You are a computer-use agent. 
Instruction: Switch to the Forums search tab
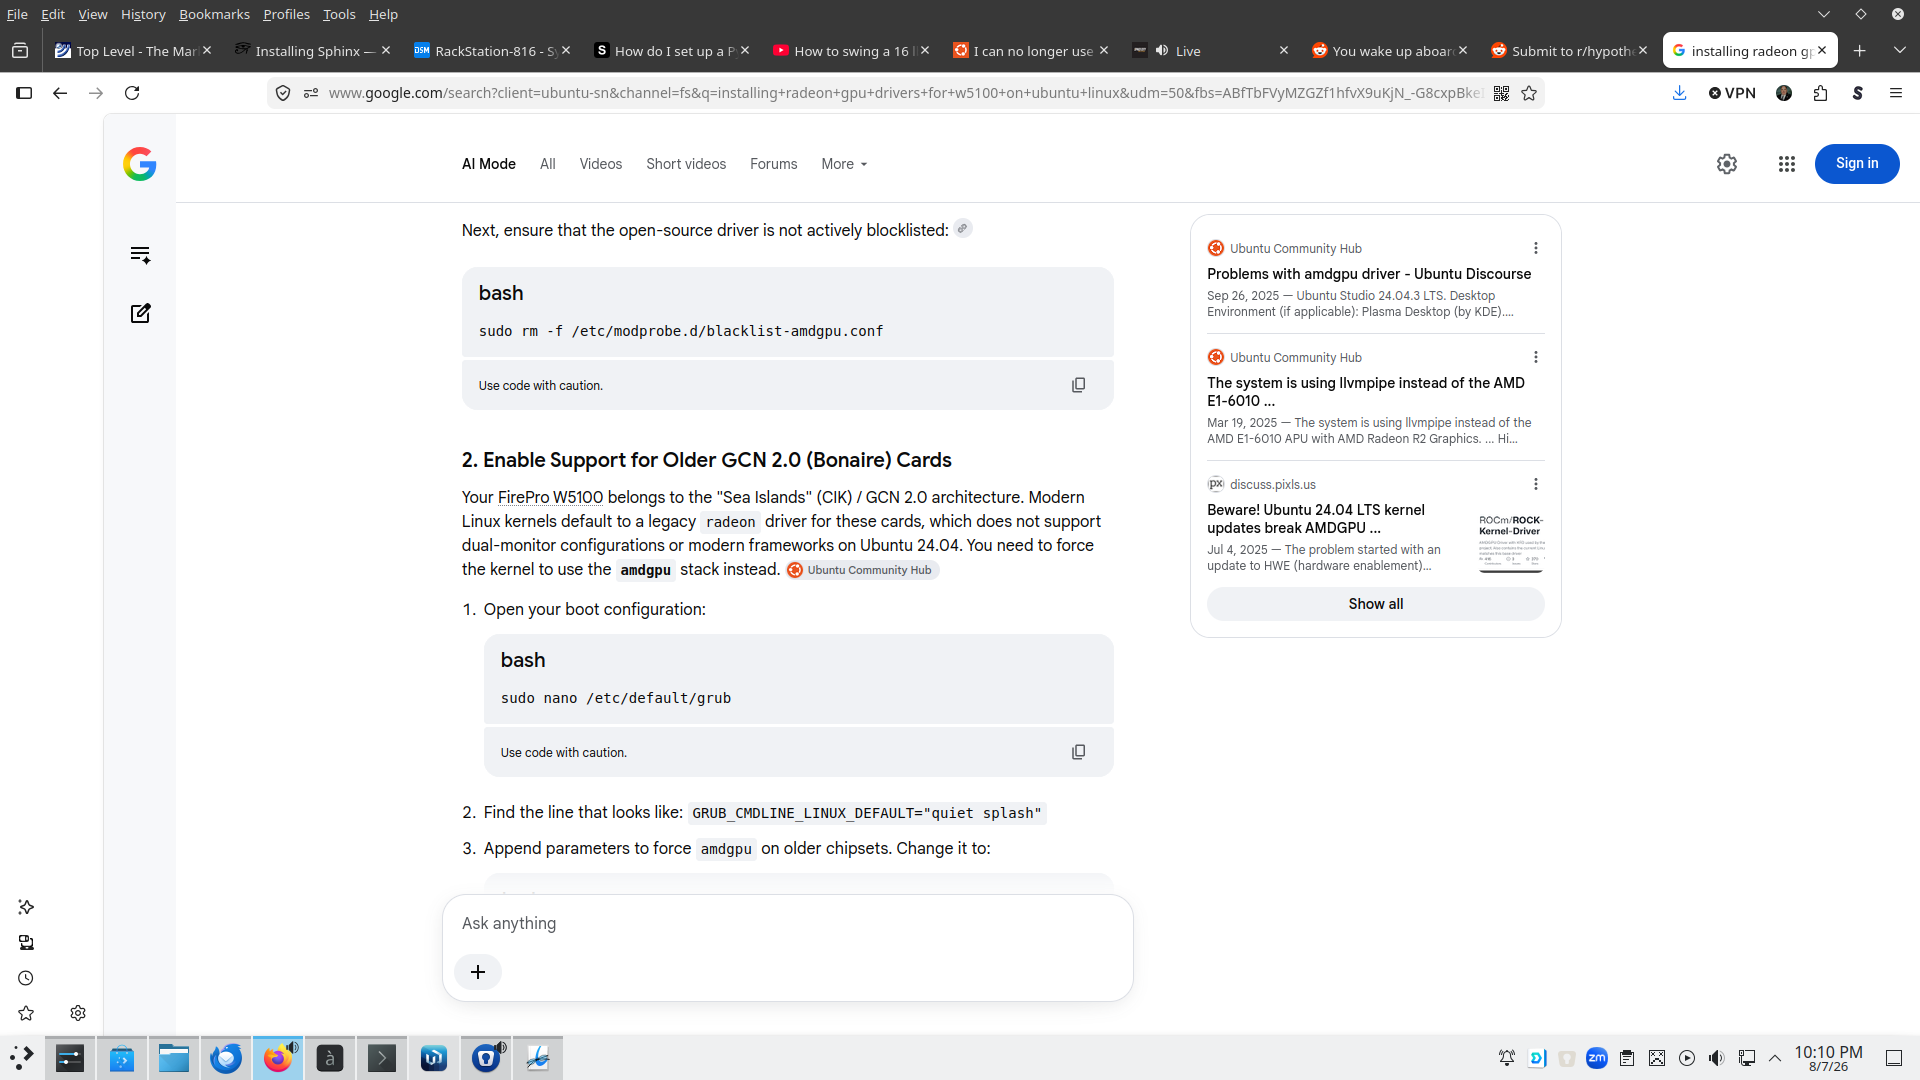pos(773,164)
